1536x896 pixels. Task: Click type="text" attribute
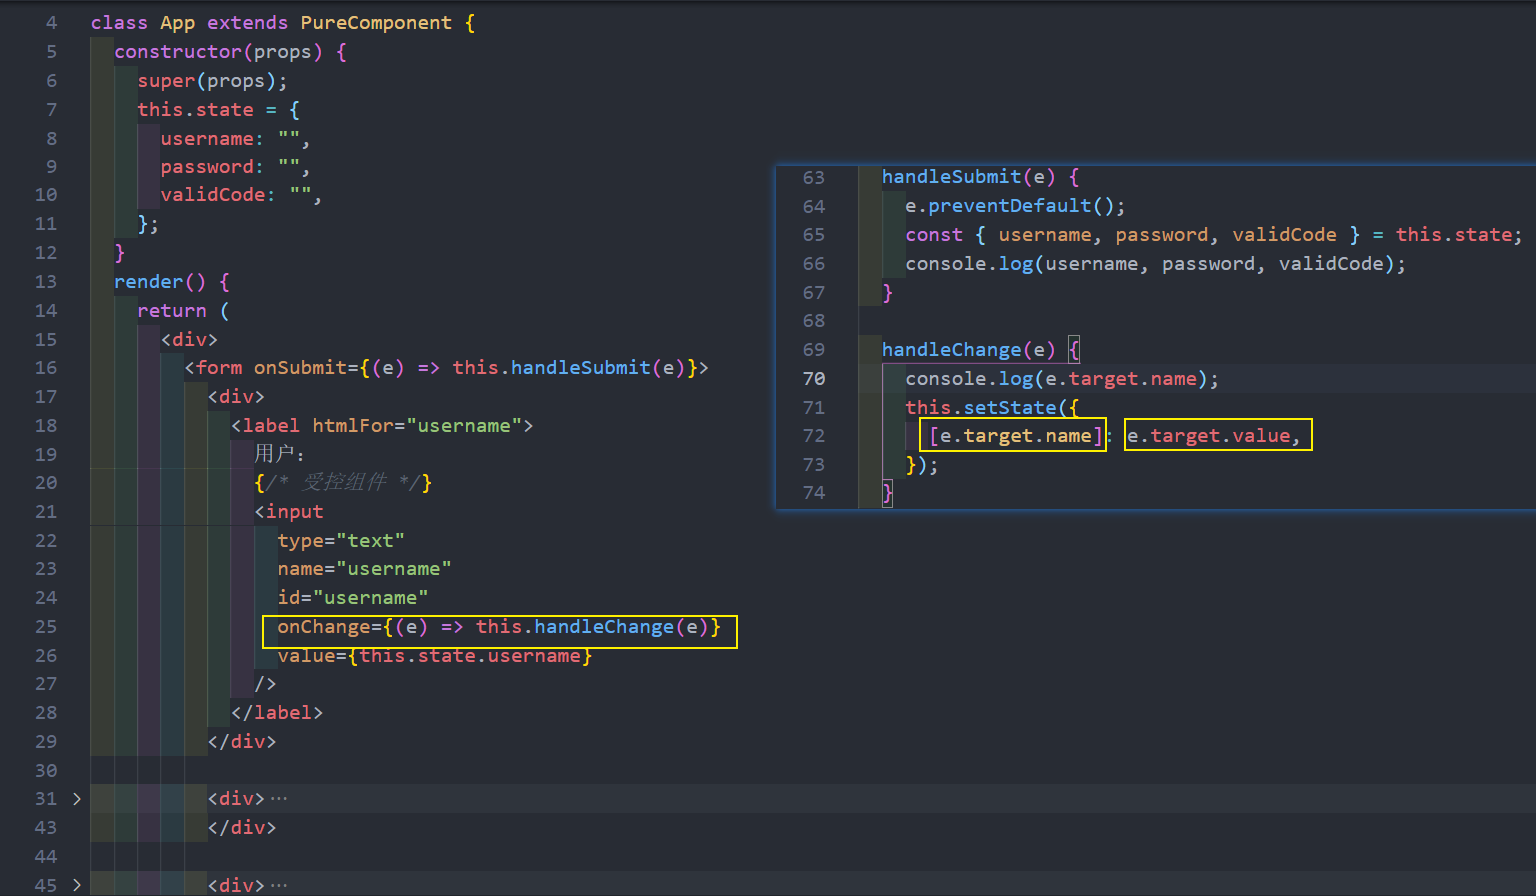[341, 541]
